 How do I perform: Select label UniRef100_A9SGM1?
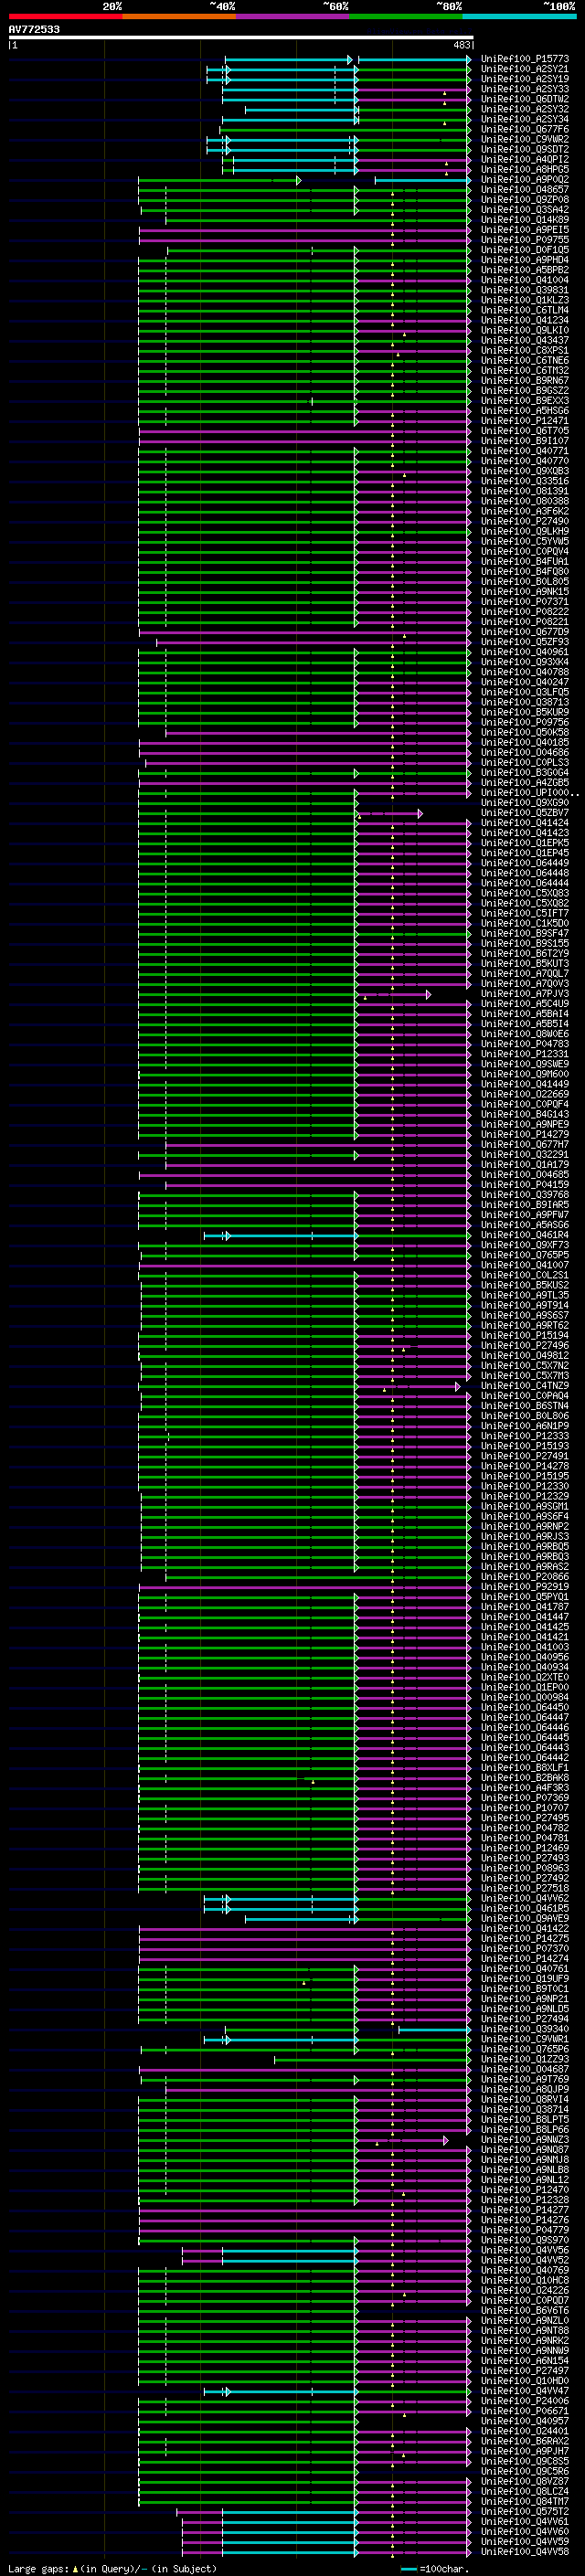click(x=524, y=1507)
